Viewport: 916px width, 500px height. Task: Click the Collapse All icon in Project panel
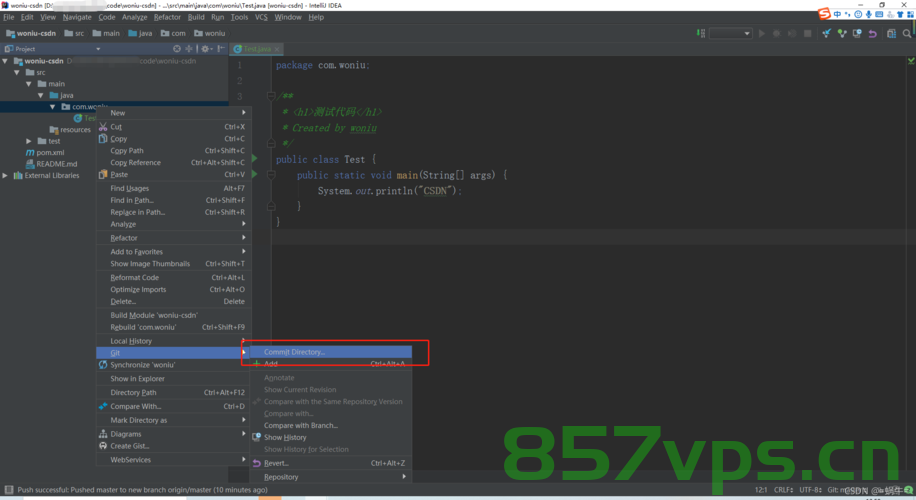tap(189, 48)
